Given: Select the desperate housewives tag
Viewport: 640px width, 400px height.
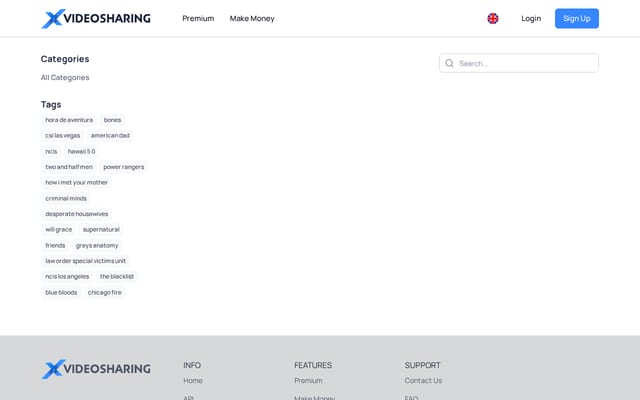Looking at the screenshot, I should pyautogui.click(x=77, y=214).
